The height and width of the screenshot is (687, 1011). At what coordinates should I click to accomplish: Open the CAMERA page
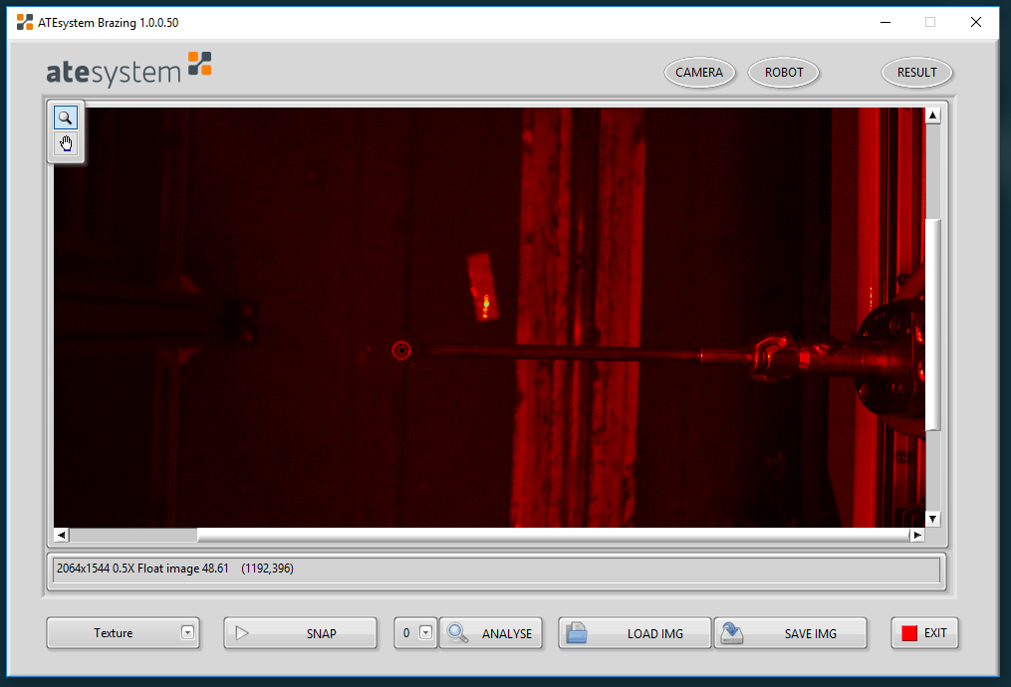699,73
